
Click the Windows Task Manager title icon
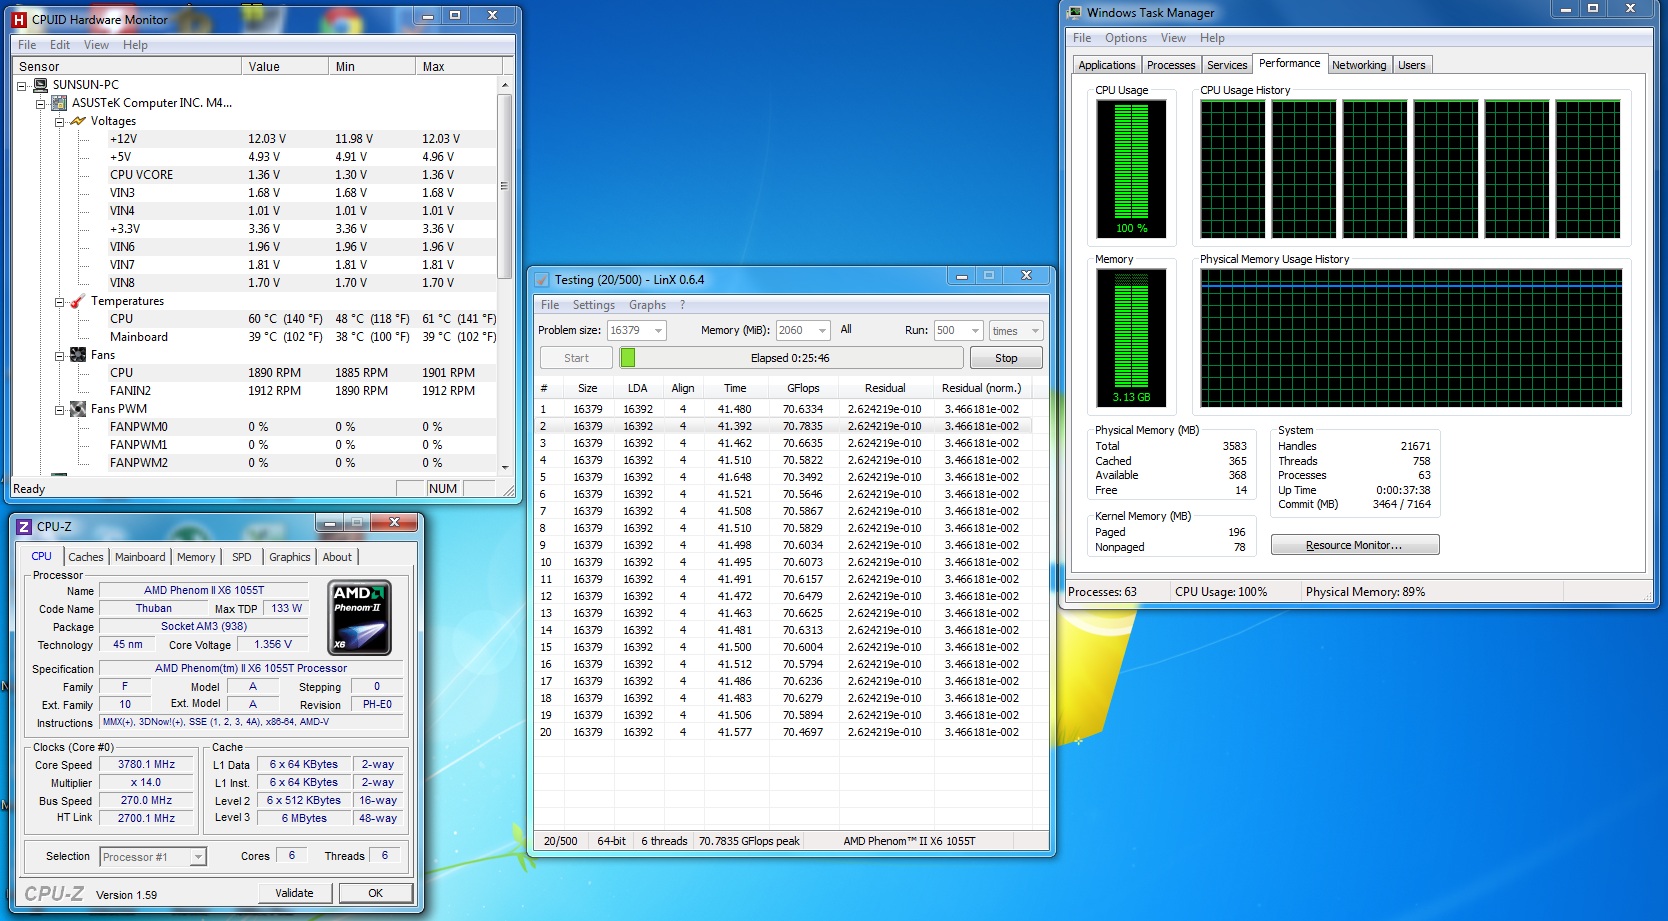pyautogui.click(x=1074, y=13)
